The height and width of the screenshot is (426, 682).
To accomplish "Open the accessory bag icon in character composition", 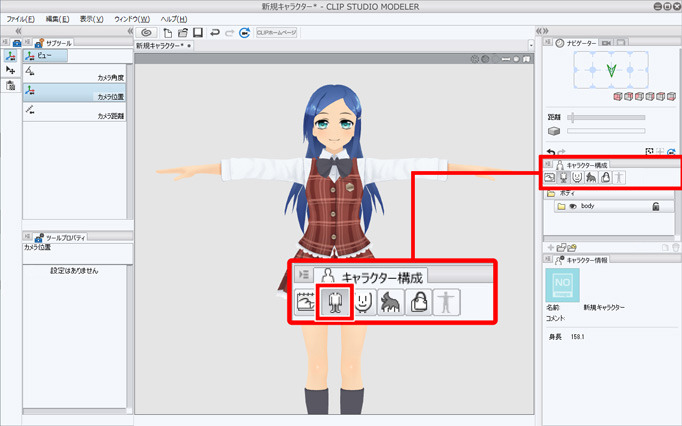I will point(606,178).
